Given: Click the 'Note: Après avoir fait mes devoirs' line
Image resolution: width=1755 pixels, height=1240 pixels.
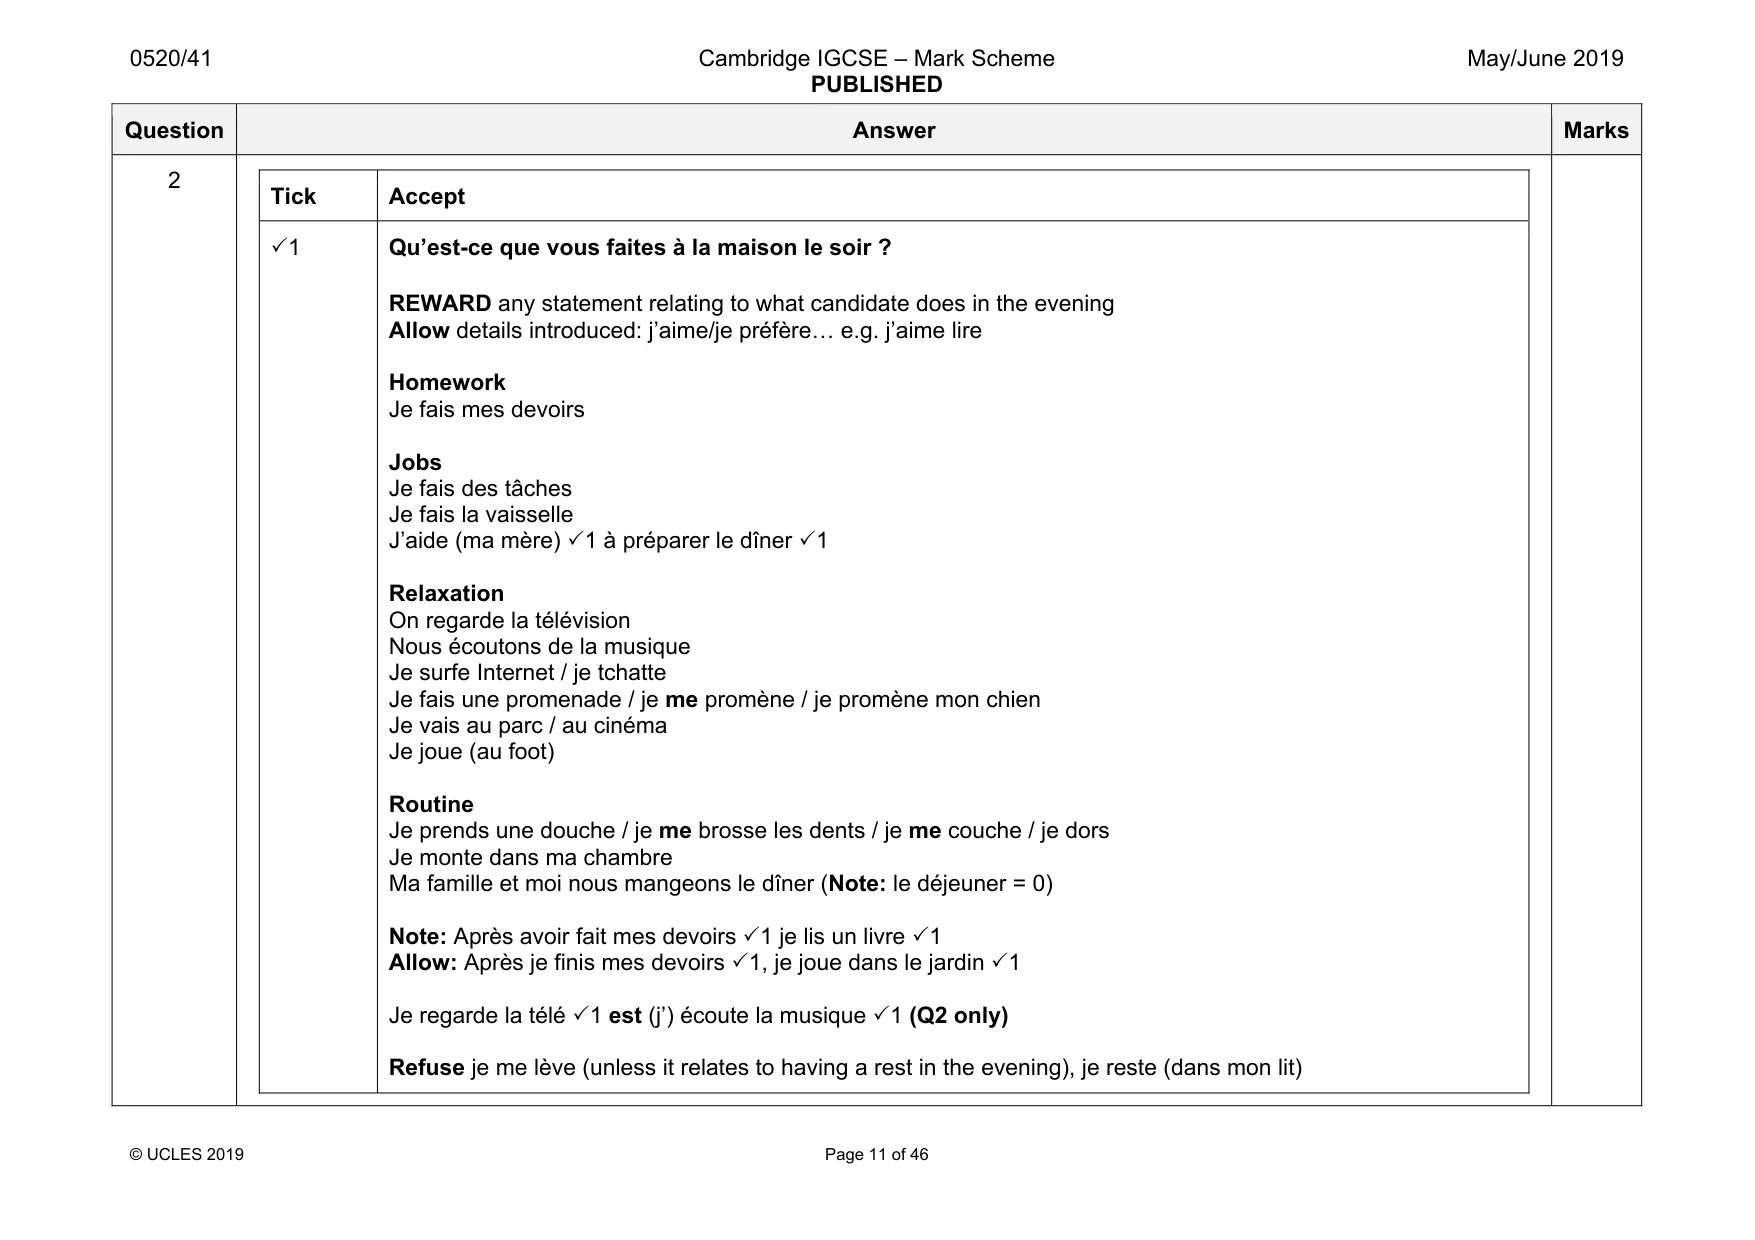Looking at the screenshot, I should (x=665, y=937).
